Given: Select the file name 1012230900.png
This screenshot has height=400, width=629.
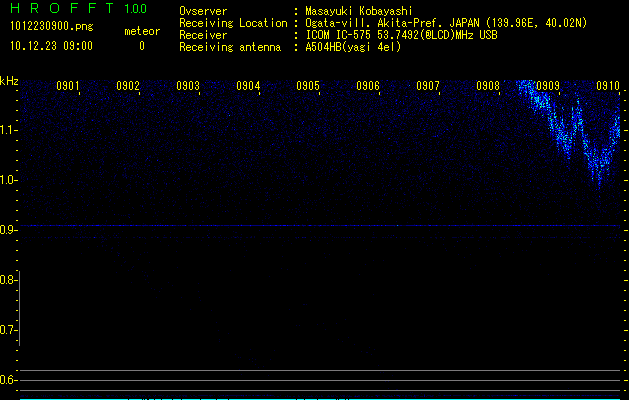Looking at the screenshot, I should [52, 27].
